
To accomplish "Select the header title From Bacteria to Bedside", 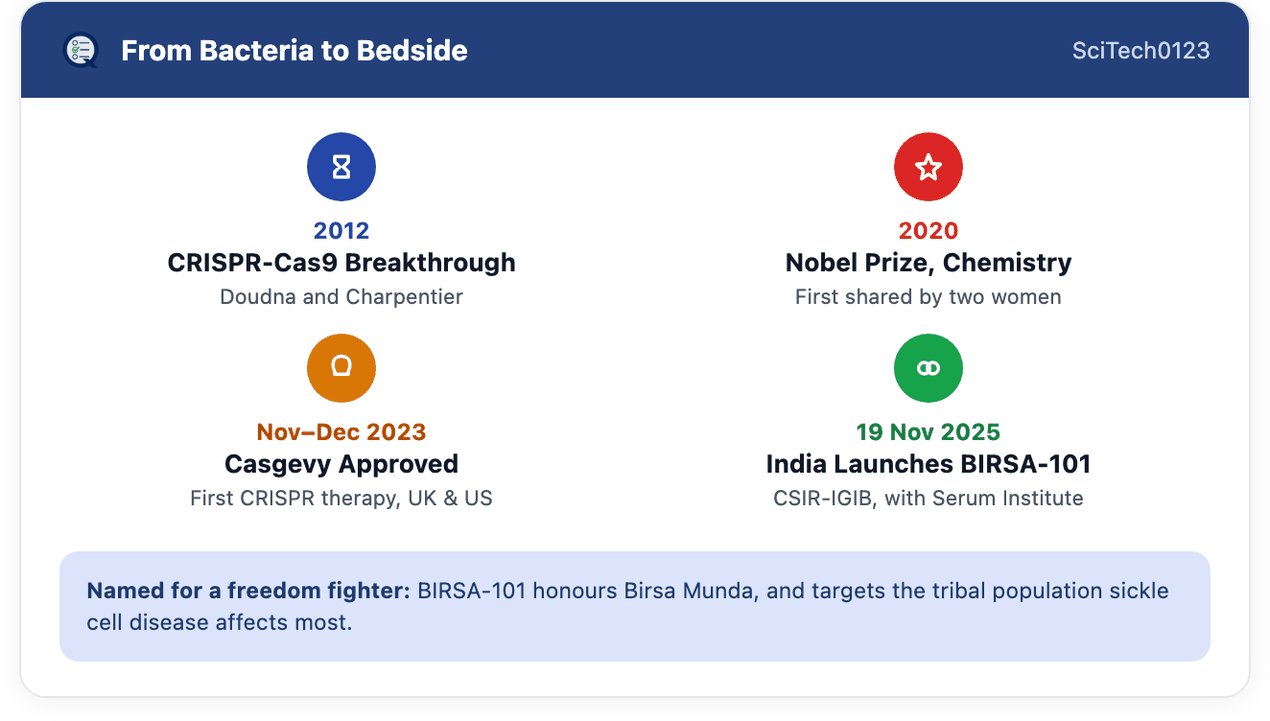I will (x=294, y=51).
